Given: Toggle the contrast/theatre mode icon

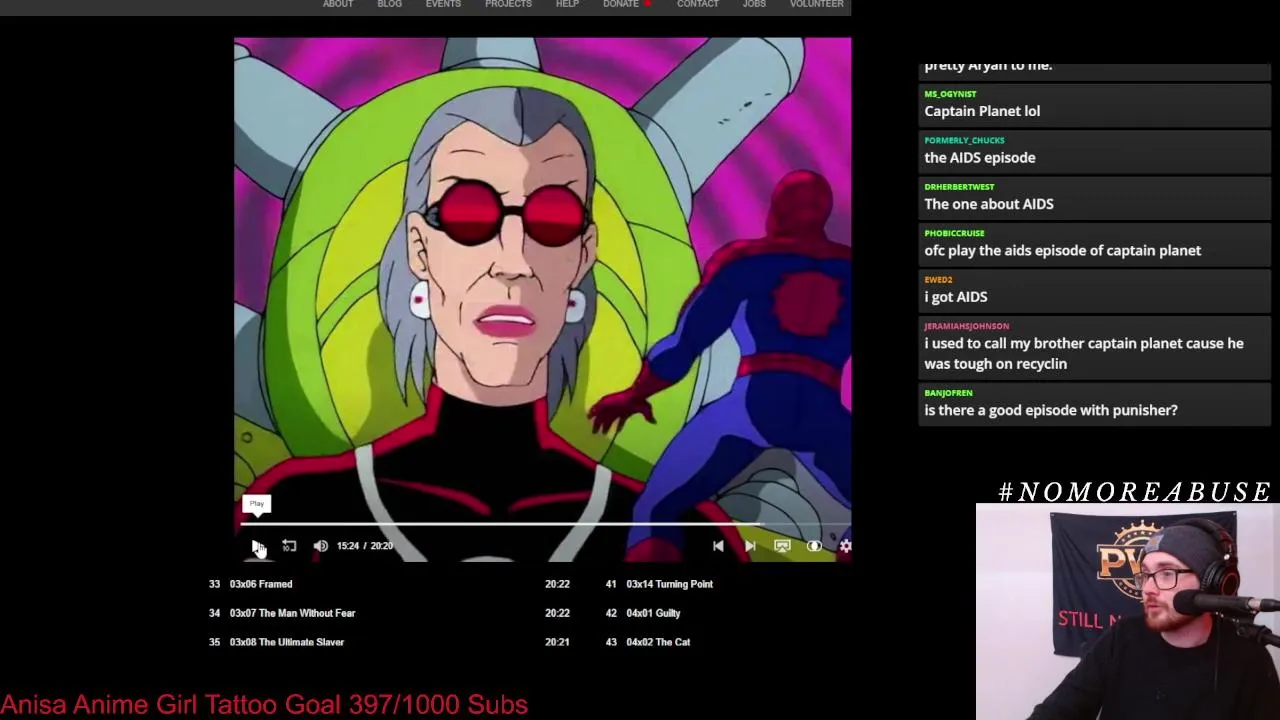Looking at the screenshot, I should click(x=814, y=546).
